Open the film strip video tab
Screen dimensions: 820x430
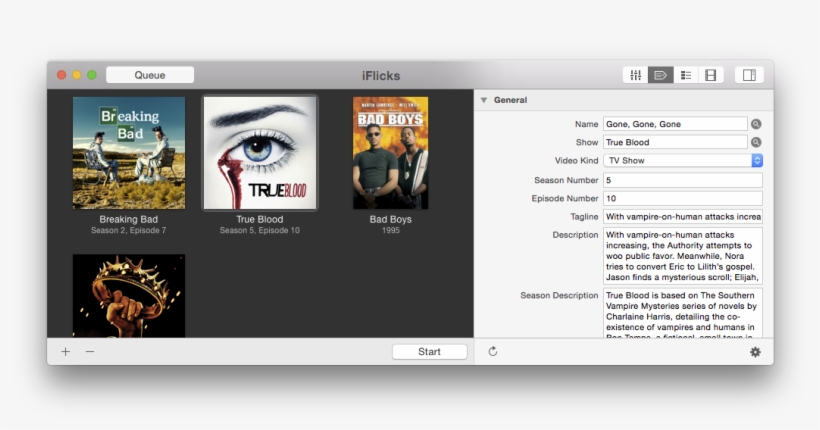point(711,75)
